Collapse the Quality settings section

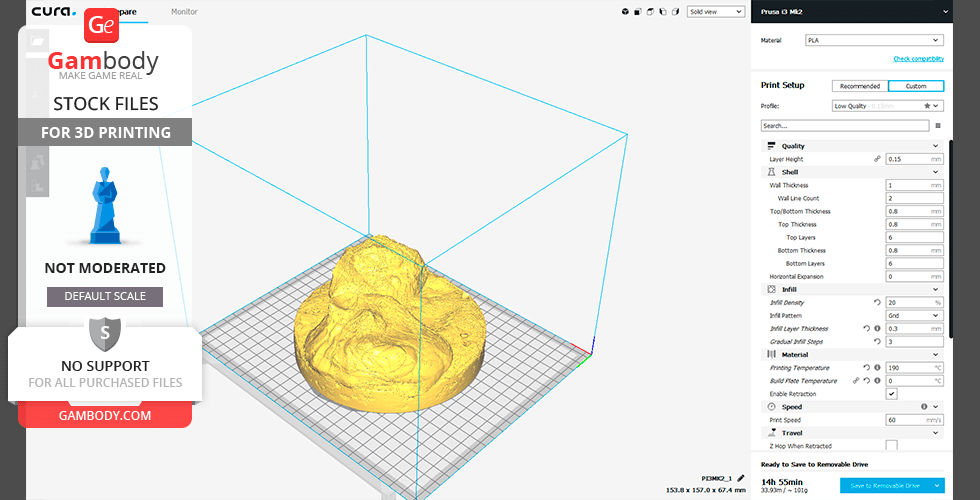coord(935,146)
